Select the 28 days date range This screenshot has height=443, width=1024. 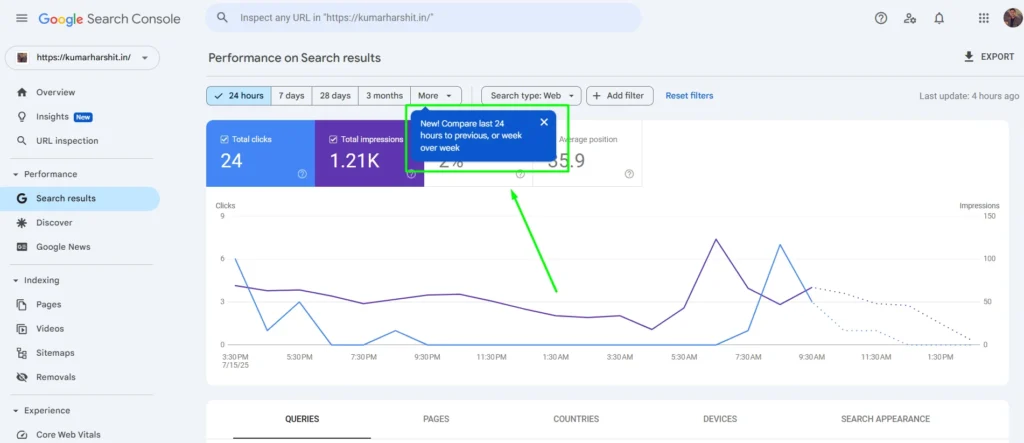pos(335,95)
